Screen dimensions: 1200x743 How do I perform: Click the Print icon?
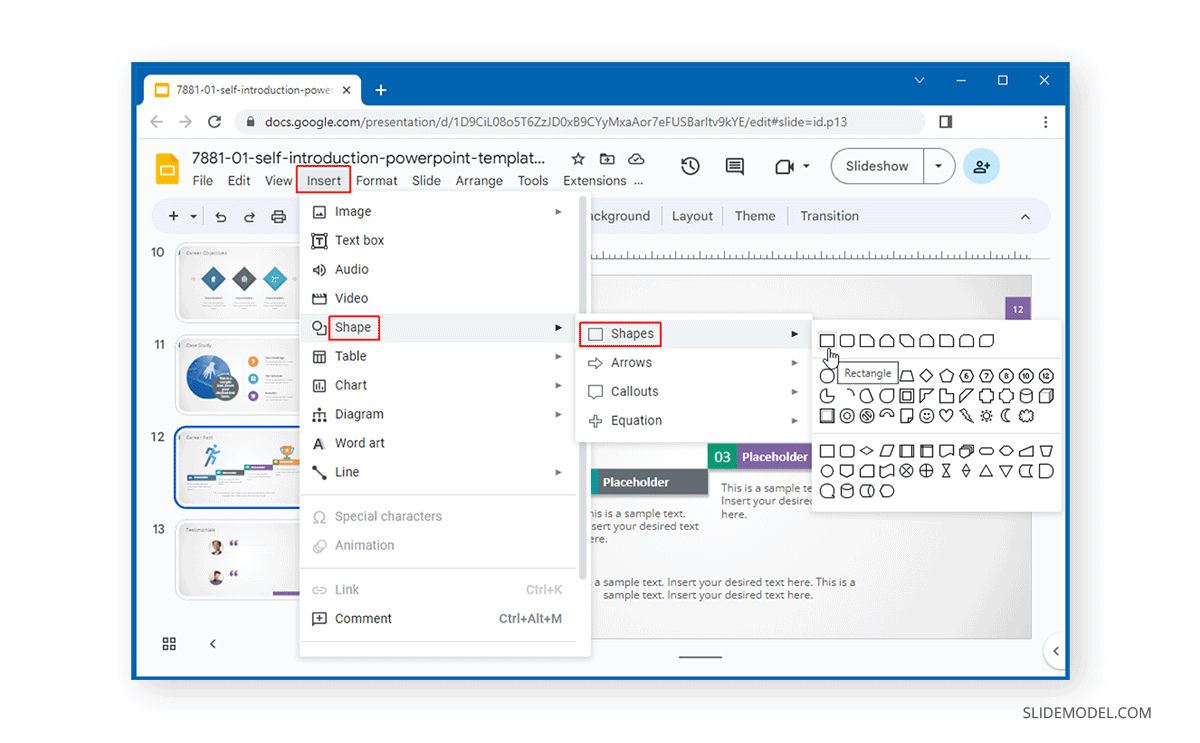[278, 216]
